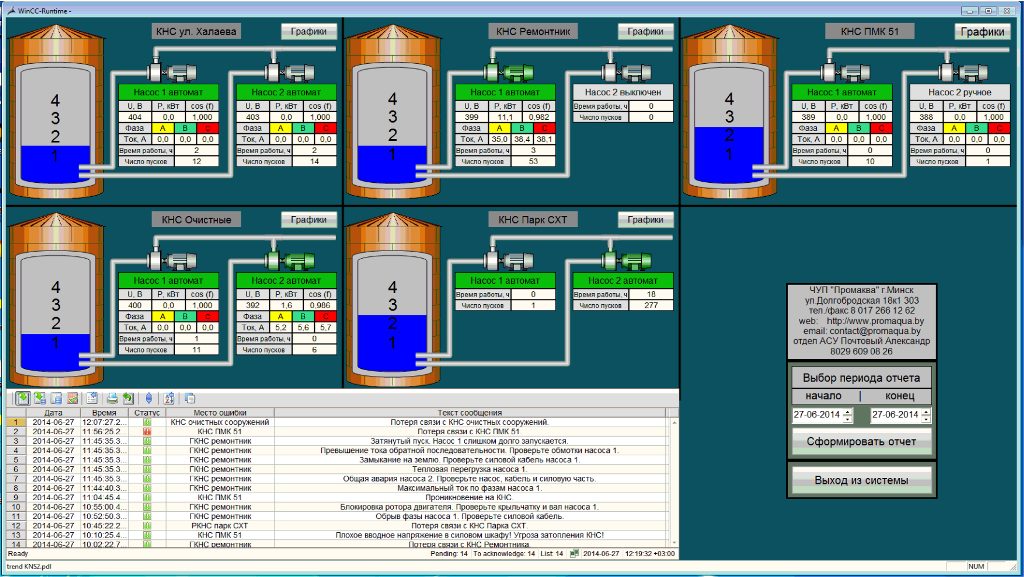
Task: Click red status icon of КНС ПМК 51 alarm
Action: pyautogui.click(x=147, y=431)
